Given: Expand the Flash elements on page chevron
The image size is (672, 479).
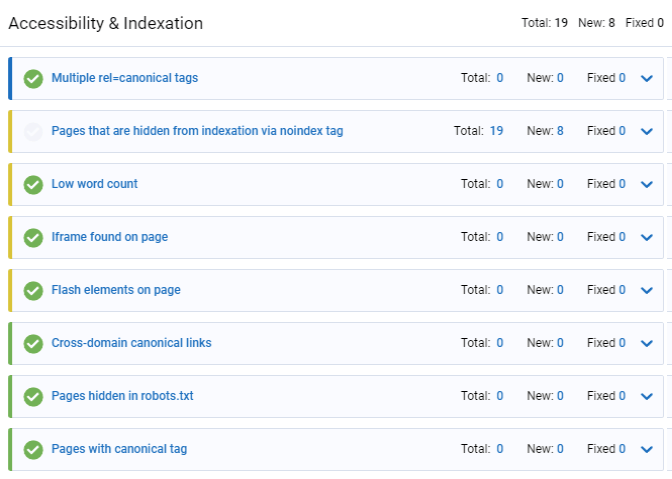Looking at the screenshot, I should click(x=647, y=290).
